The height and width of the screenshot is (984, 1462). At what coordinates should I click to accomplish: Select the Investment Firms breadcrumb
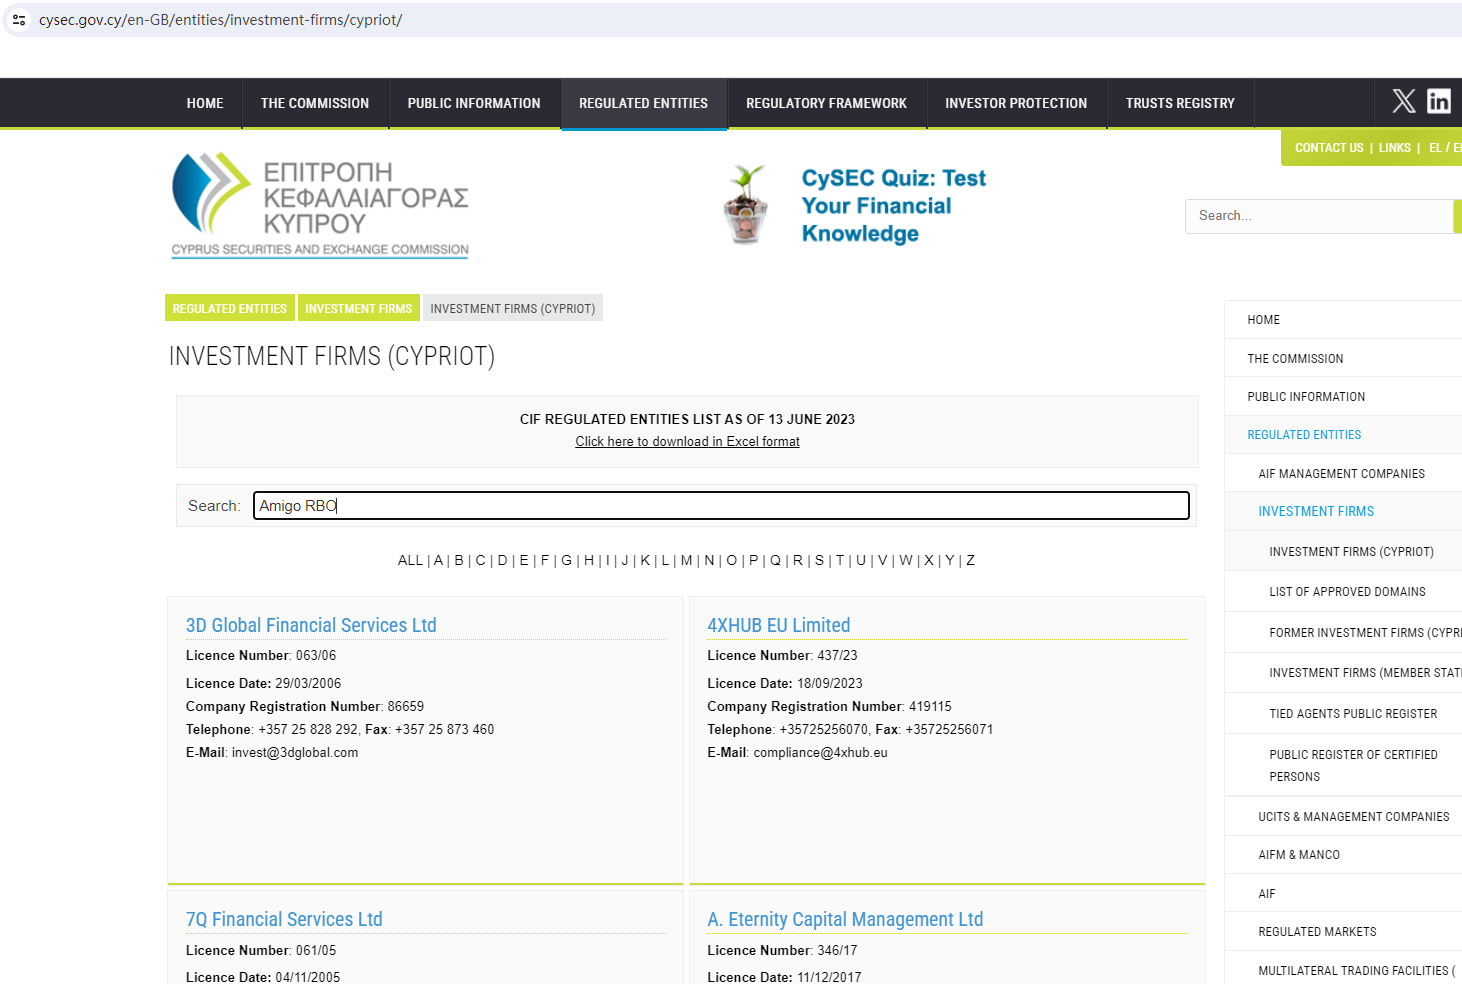pos(358,309)
